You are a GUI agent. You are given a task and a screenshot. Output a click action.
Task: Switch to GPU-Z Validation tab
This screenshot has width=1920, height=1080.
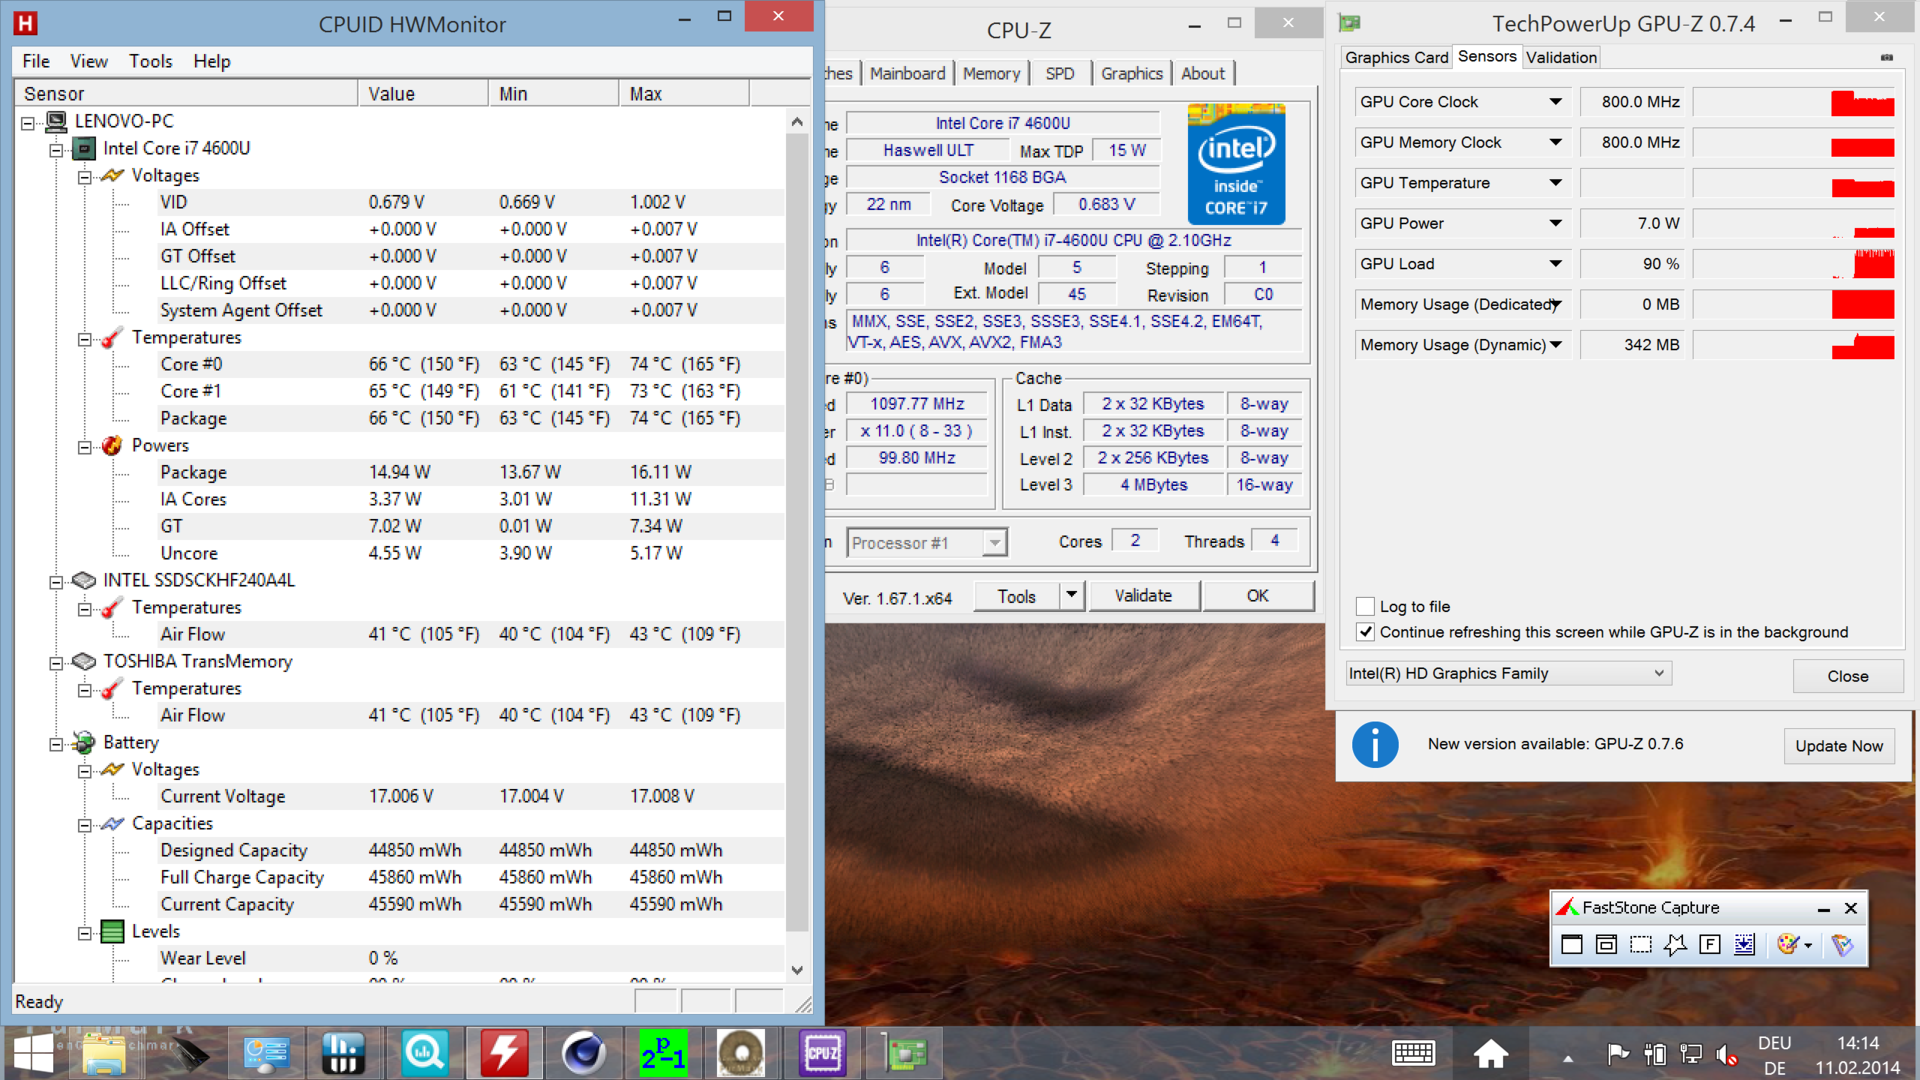(x=1561, y=58)
